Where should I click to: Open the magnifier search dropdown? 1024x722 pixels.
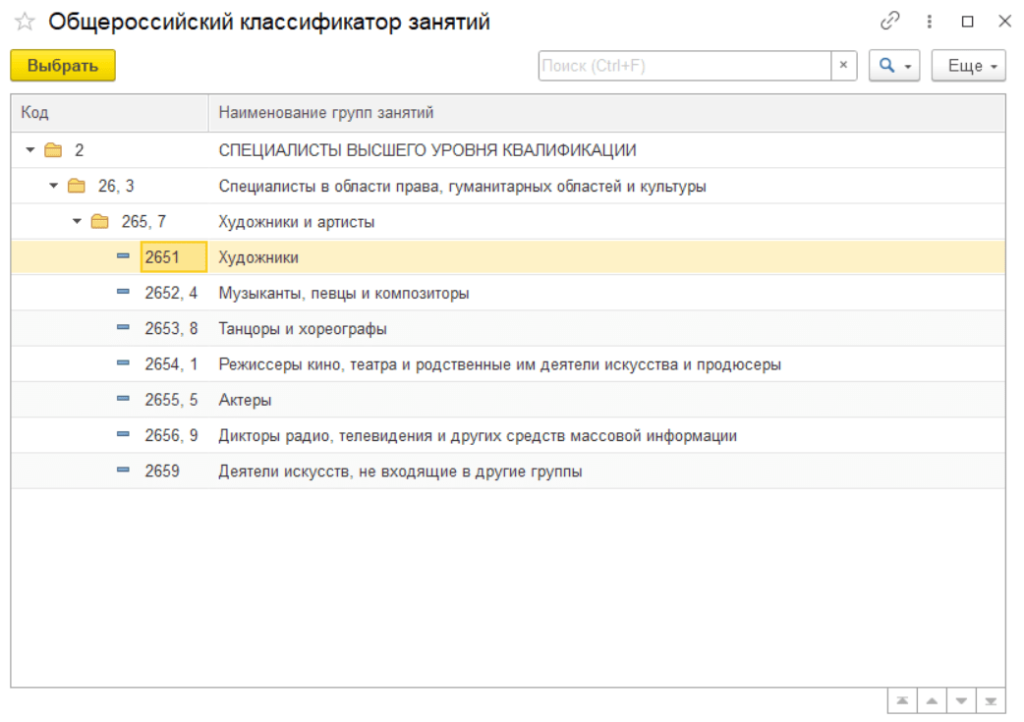pos(894,65)
